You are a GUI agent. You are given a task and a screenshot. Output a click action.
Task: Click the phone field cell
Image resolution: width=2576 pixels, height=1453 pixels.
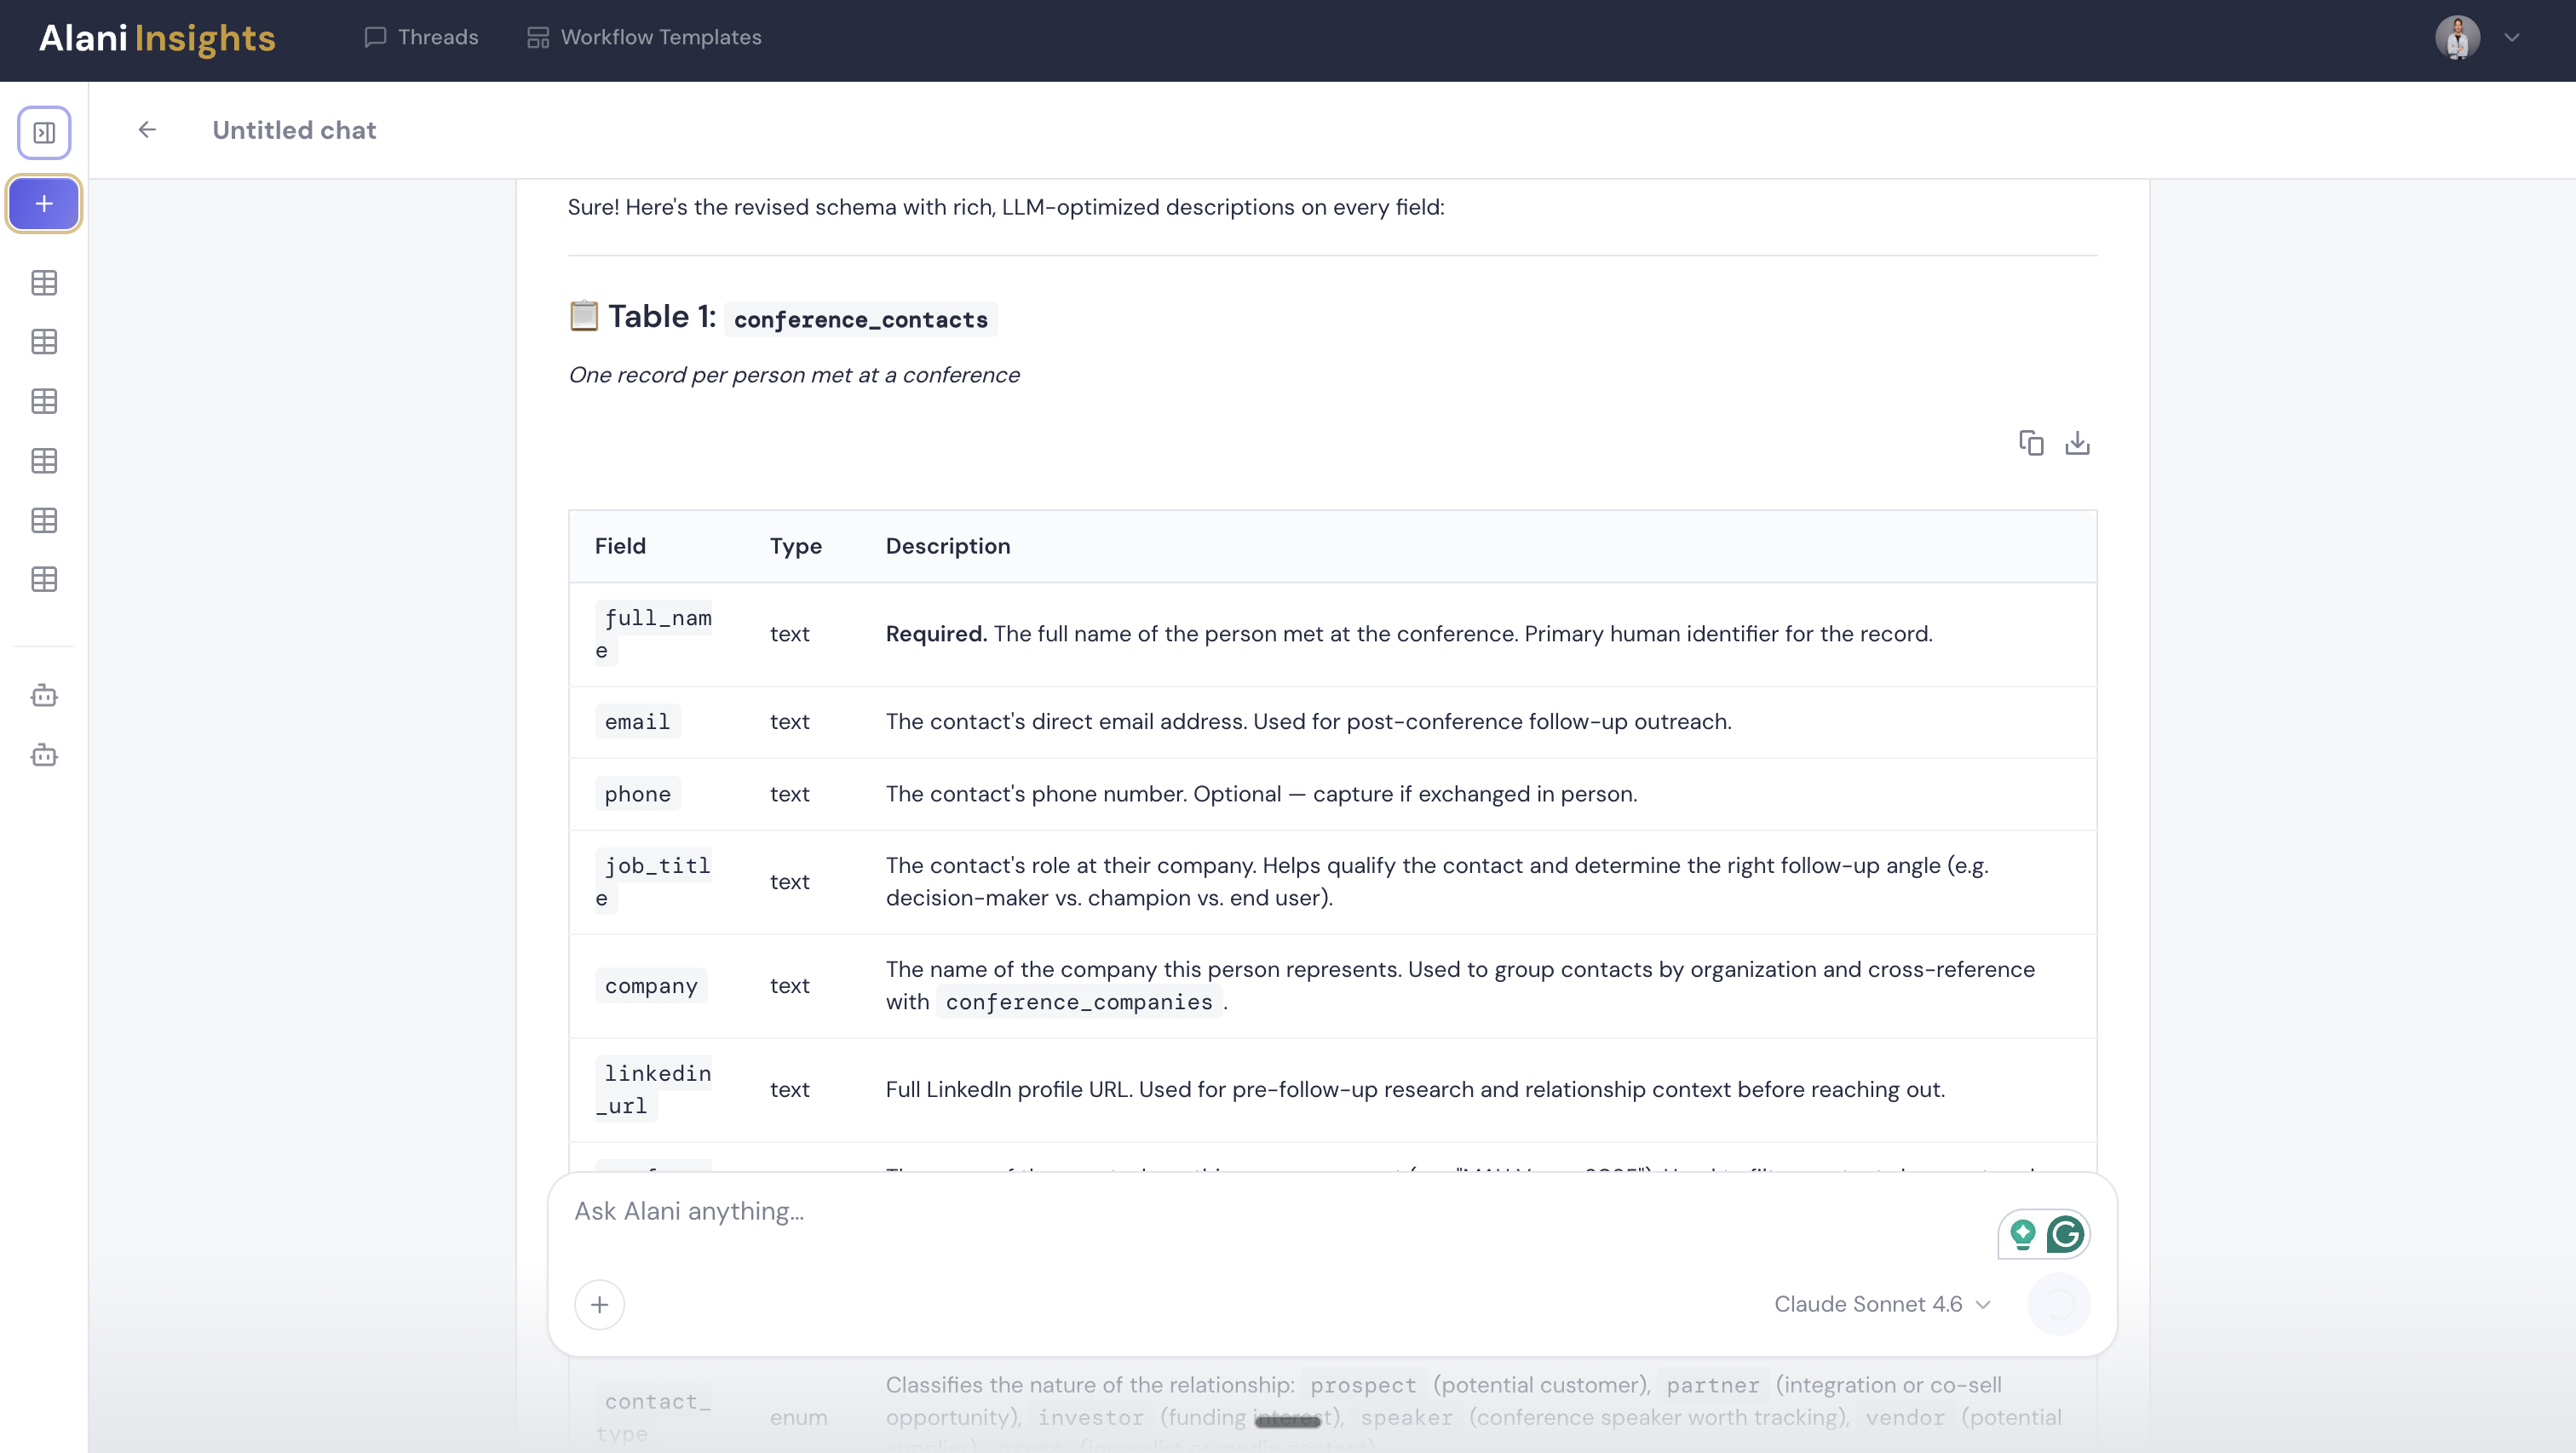[x=637, y=794]
